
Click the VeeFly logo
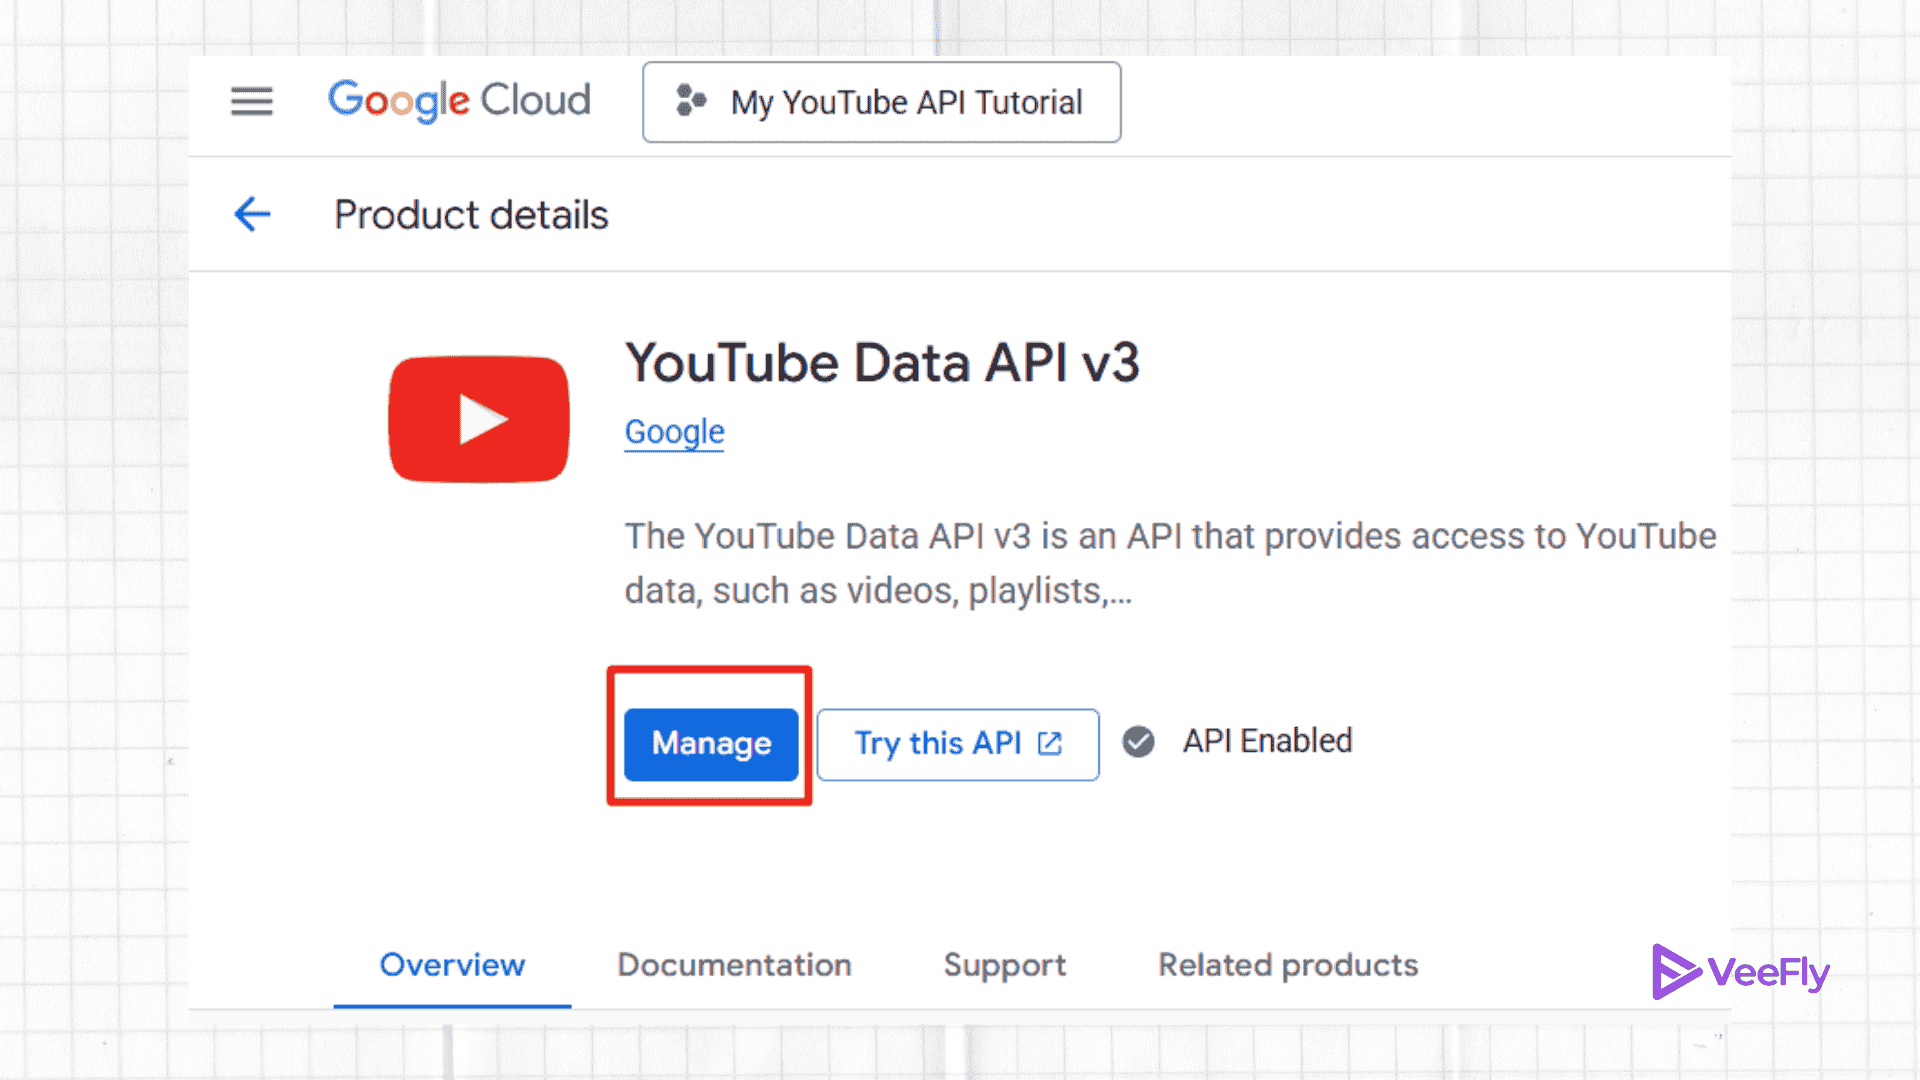(1740, 969)
